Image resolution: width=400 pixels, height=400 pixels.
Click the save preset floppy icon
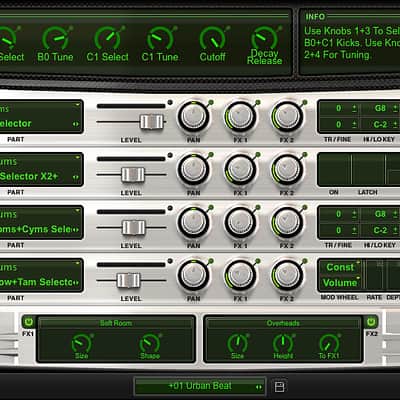(280, 387)
